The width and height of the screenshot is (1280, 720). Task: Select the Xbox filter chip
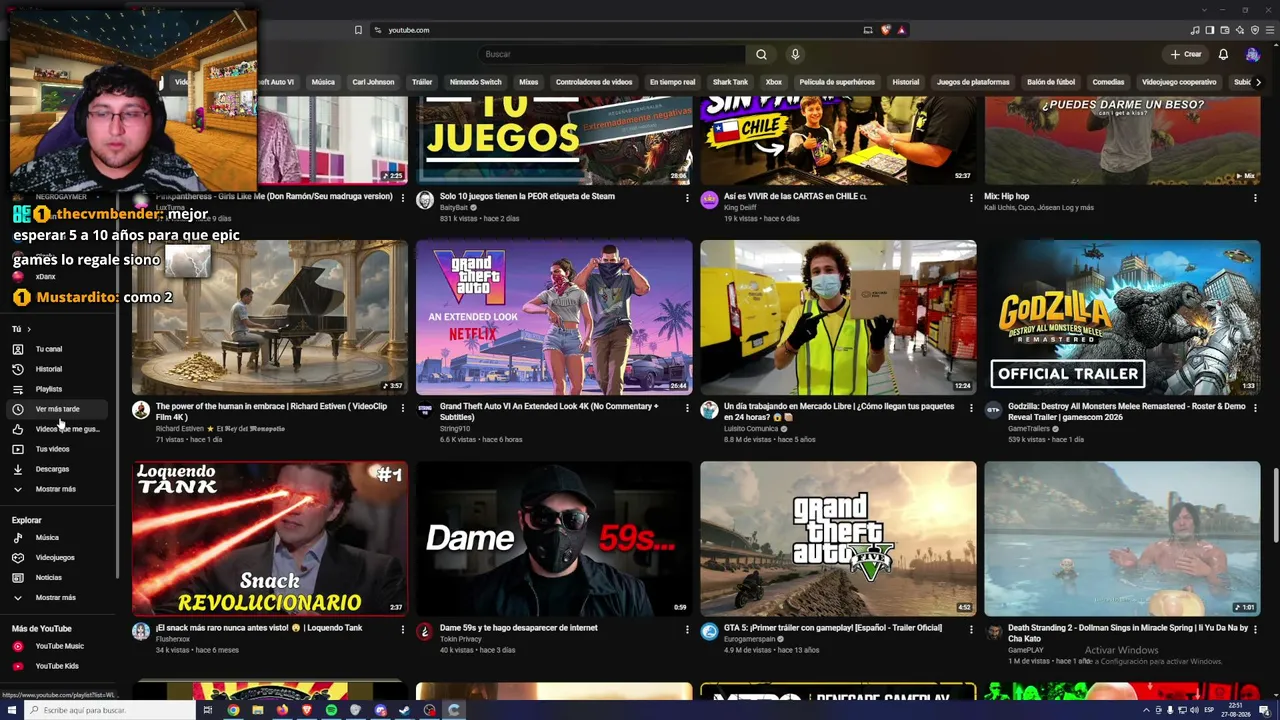point(774,82)
